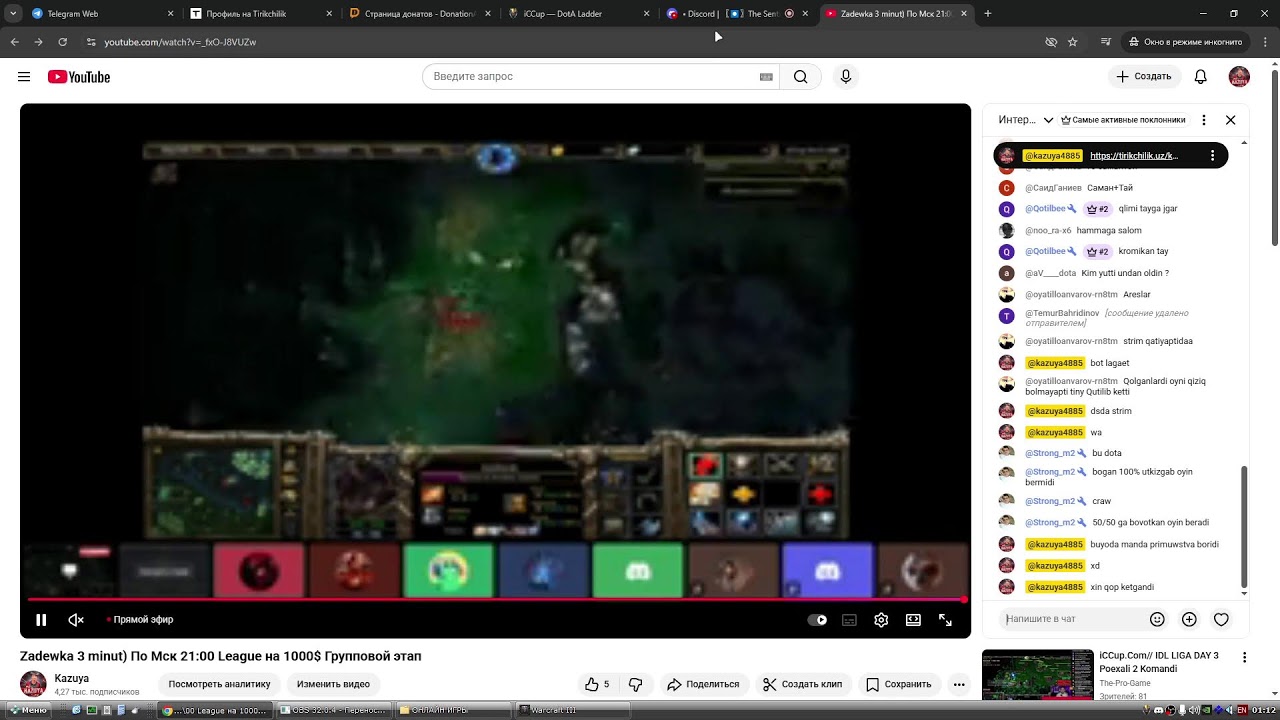Click Посмотреть аналитику button
The height and width of the screenshot is (720, 1280).
[219, 684]
